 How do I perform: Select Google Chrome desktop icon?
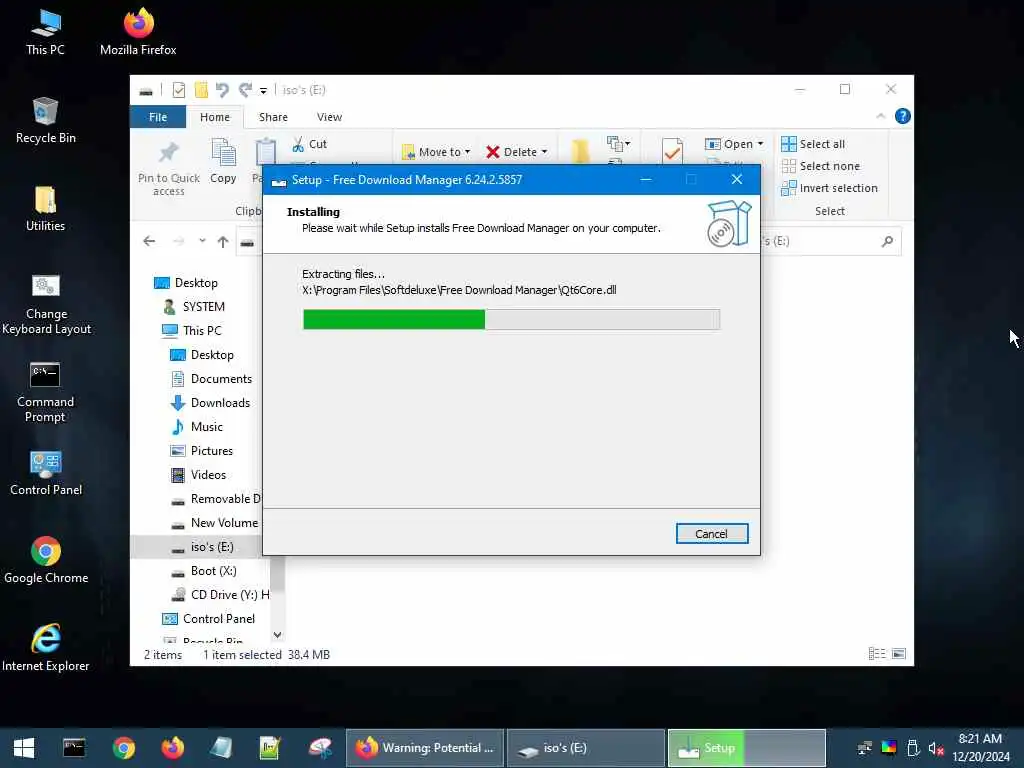point(46,560)
